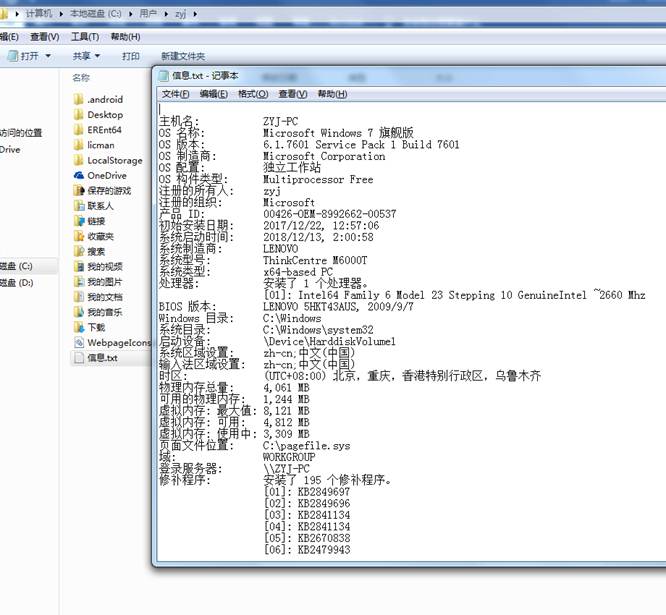This screenshot has width=666, height=615.
Task: Expand the arrow after 计算机 in address bar
Action: [x=61, y=14]
